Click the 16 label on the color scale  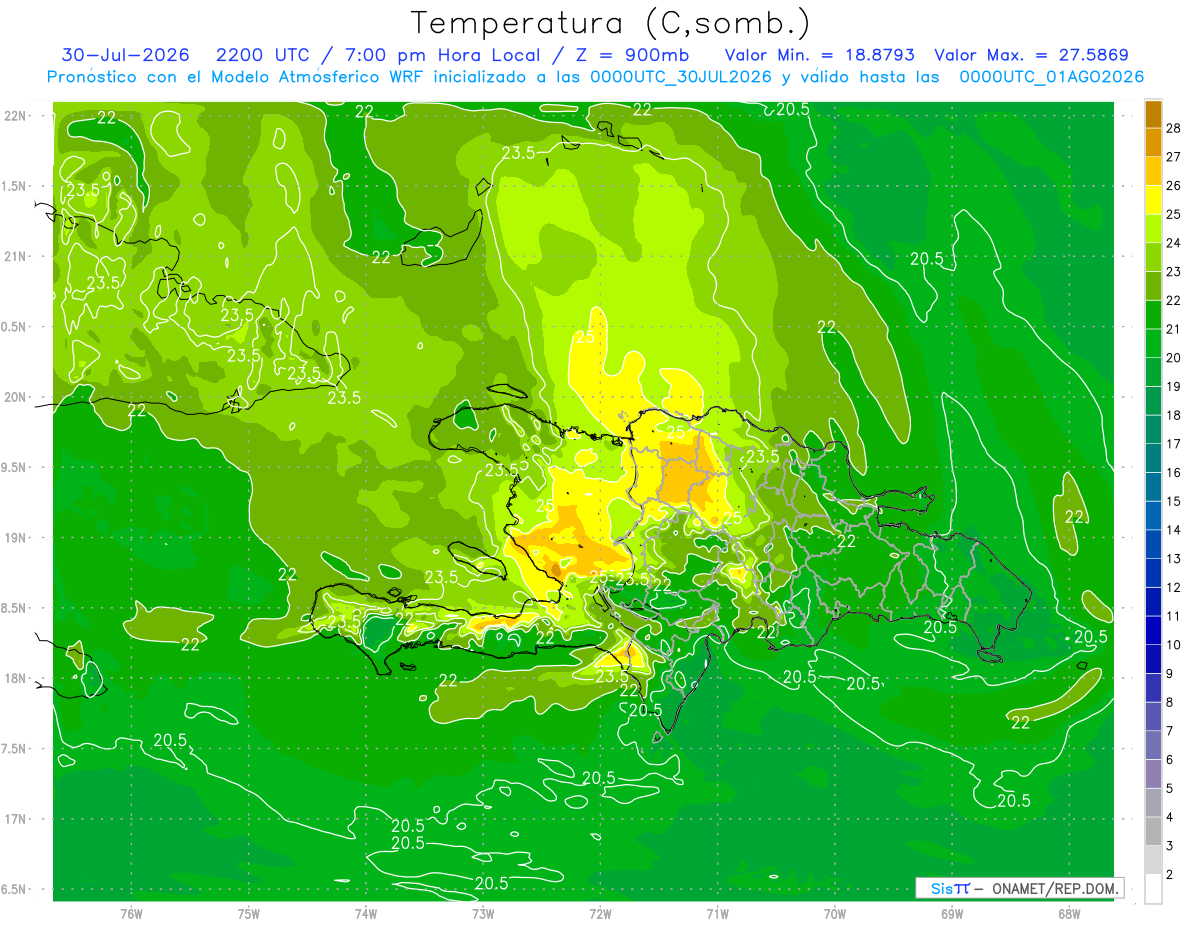[1174, 473]
